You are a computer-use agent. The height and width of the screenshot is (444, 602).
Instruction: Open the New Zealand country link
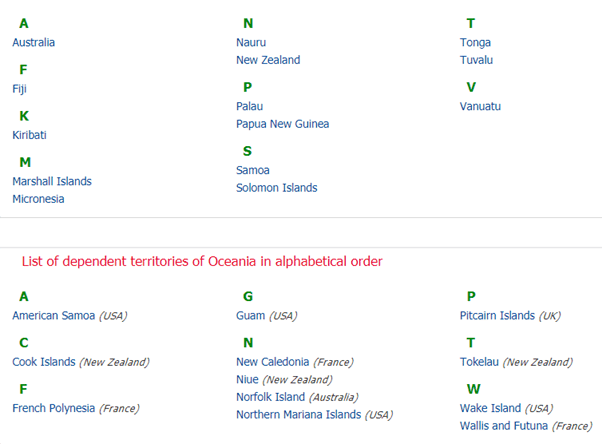coord(268,60)
